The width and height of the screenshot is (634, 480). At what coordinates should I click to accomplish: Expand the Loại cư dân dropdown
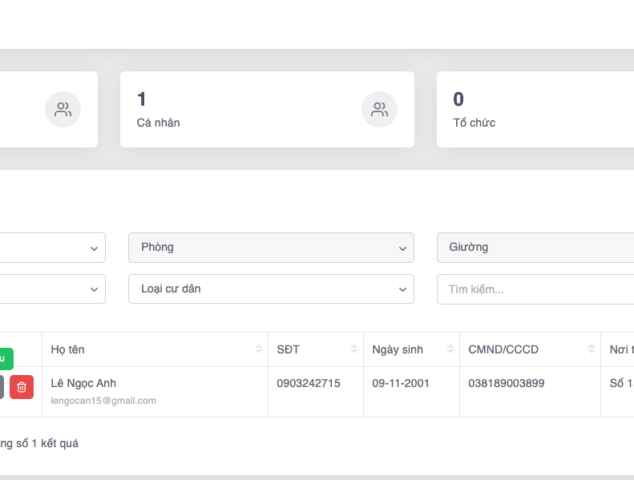271,289
